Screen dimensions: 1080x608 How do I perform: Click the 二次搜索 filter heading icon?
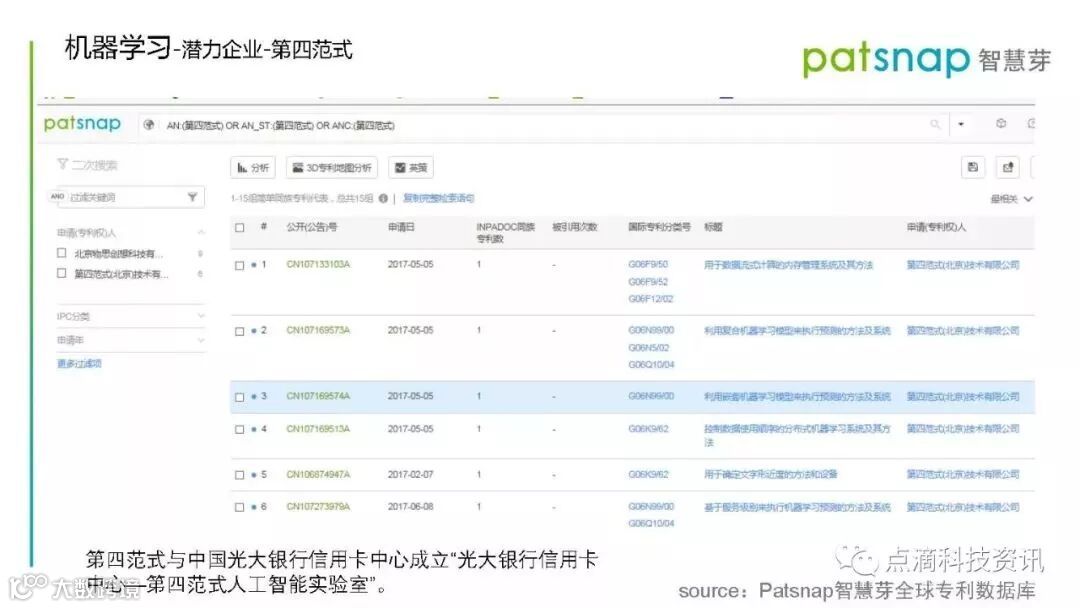click(62, 164)
